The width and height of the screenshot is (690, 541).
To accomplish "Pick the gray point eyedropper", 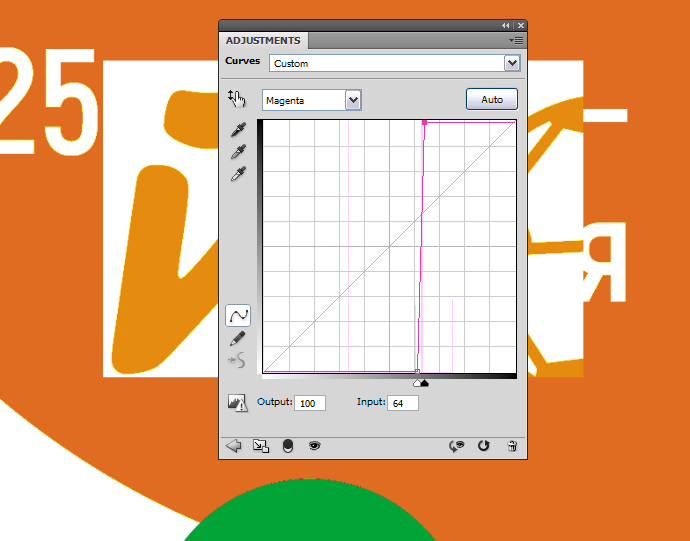I will (238, 152).
